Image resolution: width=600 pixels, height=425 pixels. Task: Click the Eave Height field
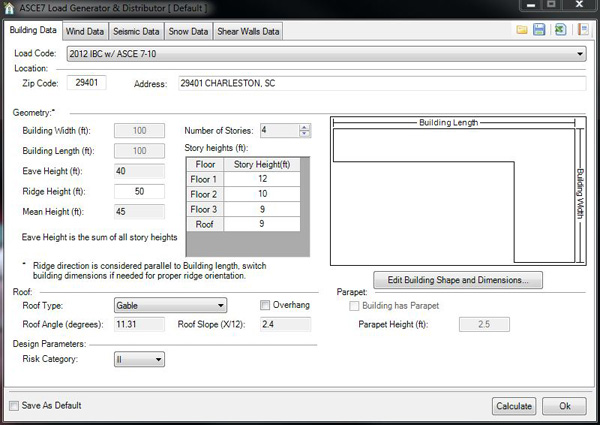pyautogui.click(x=139, y=171)
